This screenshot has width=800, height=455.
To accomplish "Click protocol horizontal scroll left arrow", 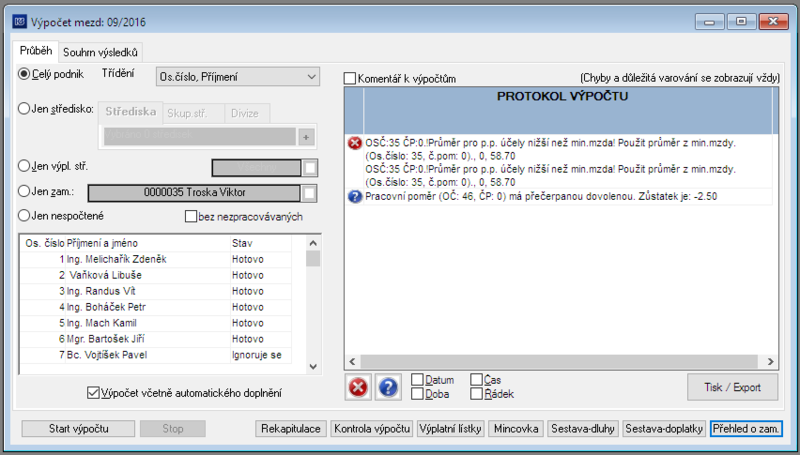I will [352, 361].
